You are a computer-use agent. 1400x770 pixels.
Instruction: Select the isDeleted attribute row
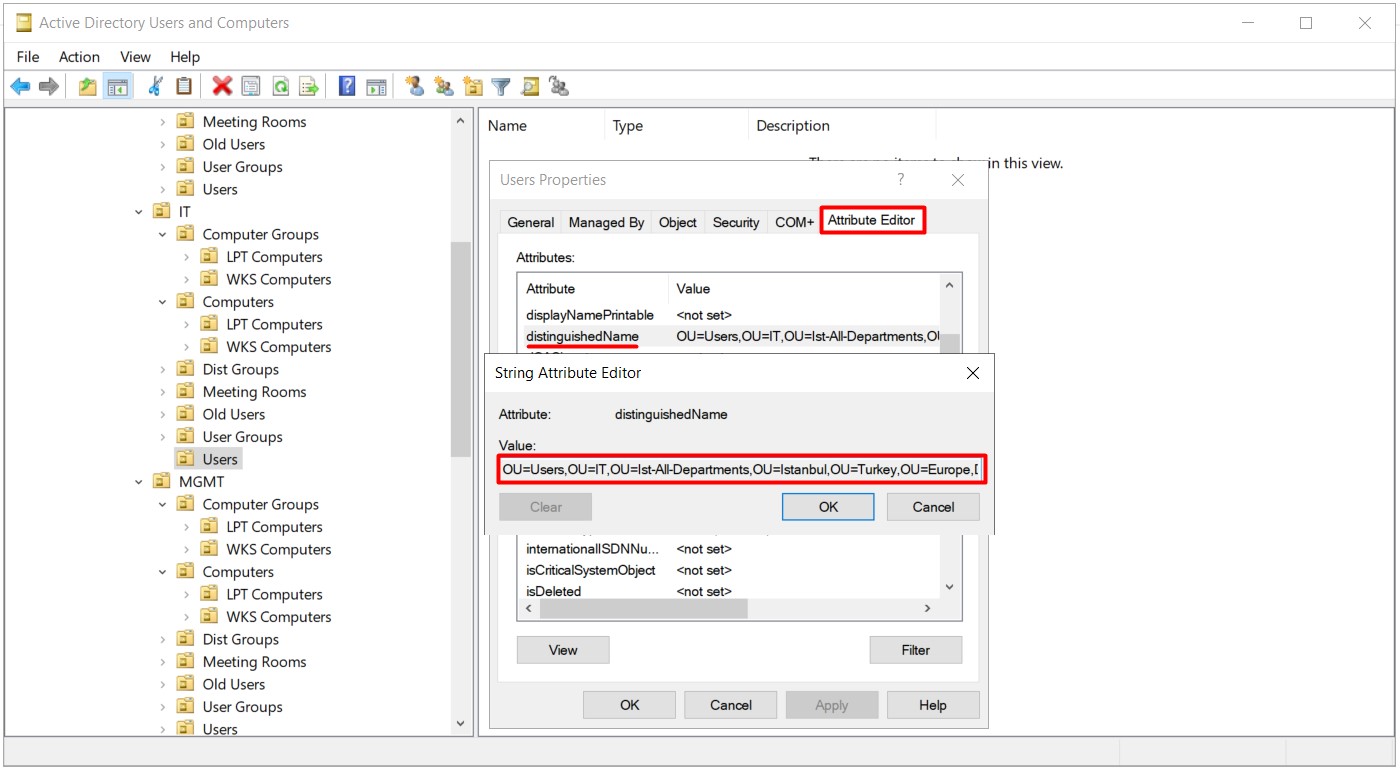pyautogui.click(x=730, y=591)
